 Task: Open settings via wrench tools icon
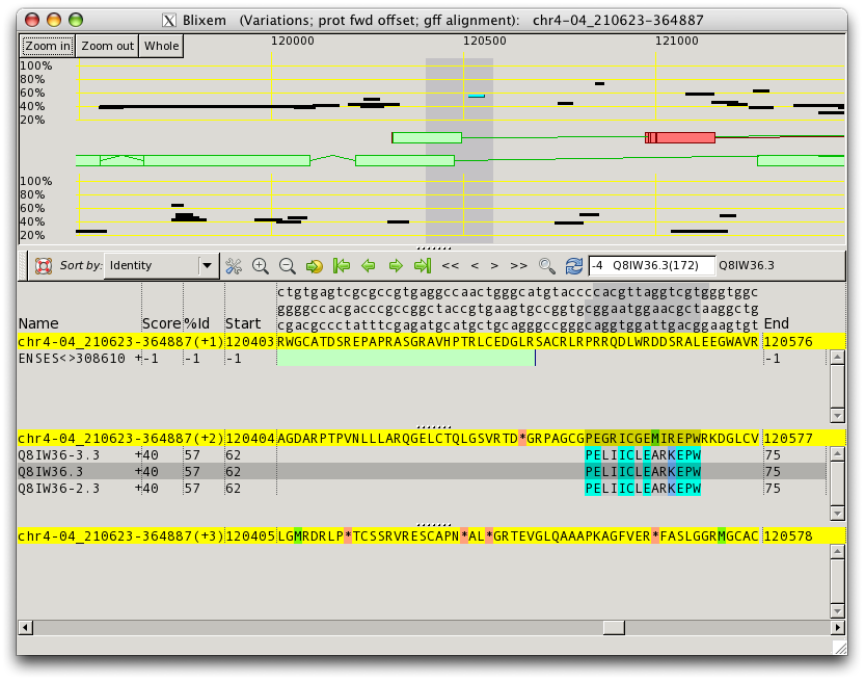click(234, 266)
